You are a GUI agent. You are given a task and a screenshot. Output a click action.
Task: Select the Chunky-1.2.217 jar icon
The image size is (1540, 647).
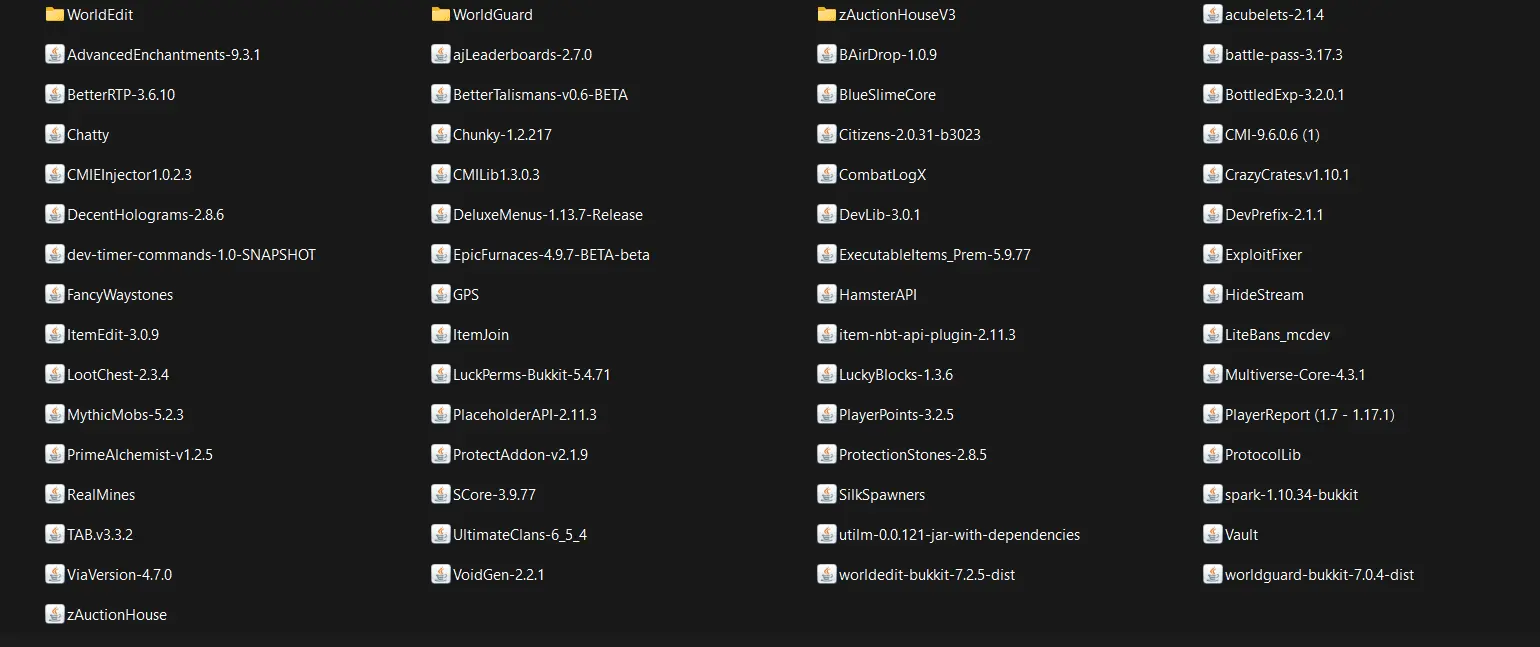click(441, 134)
